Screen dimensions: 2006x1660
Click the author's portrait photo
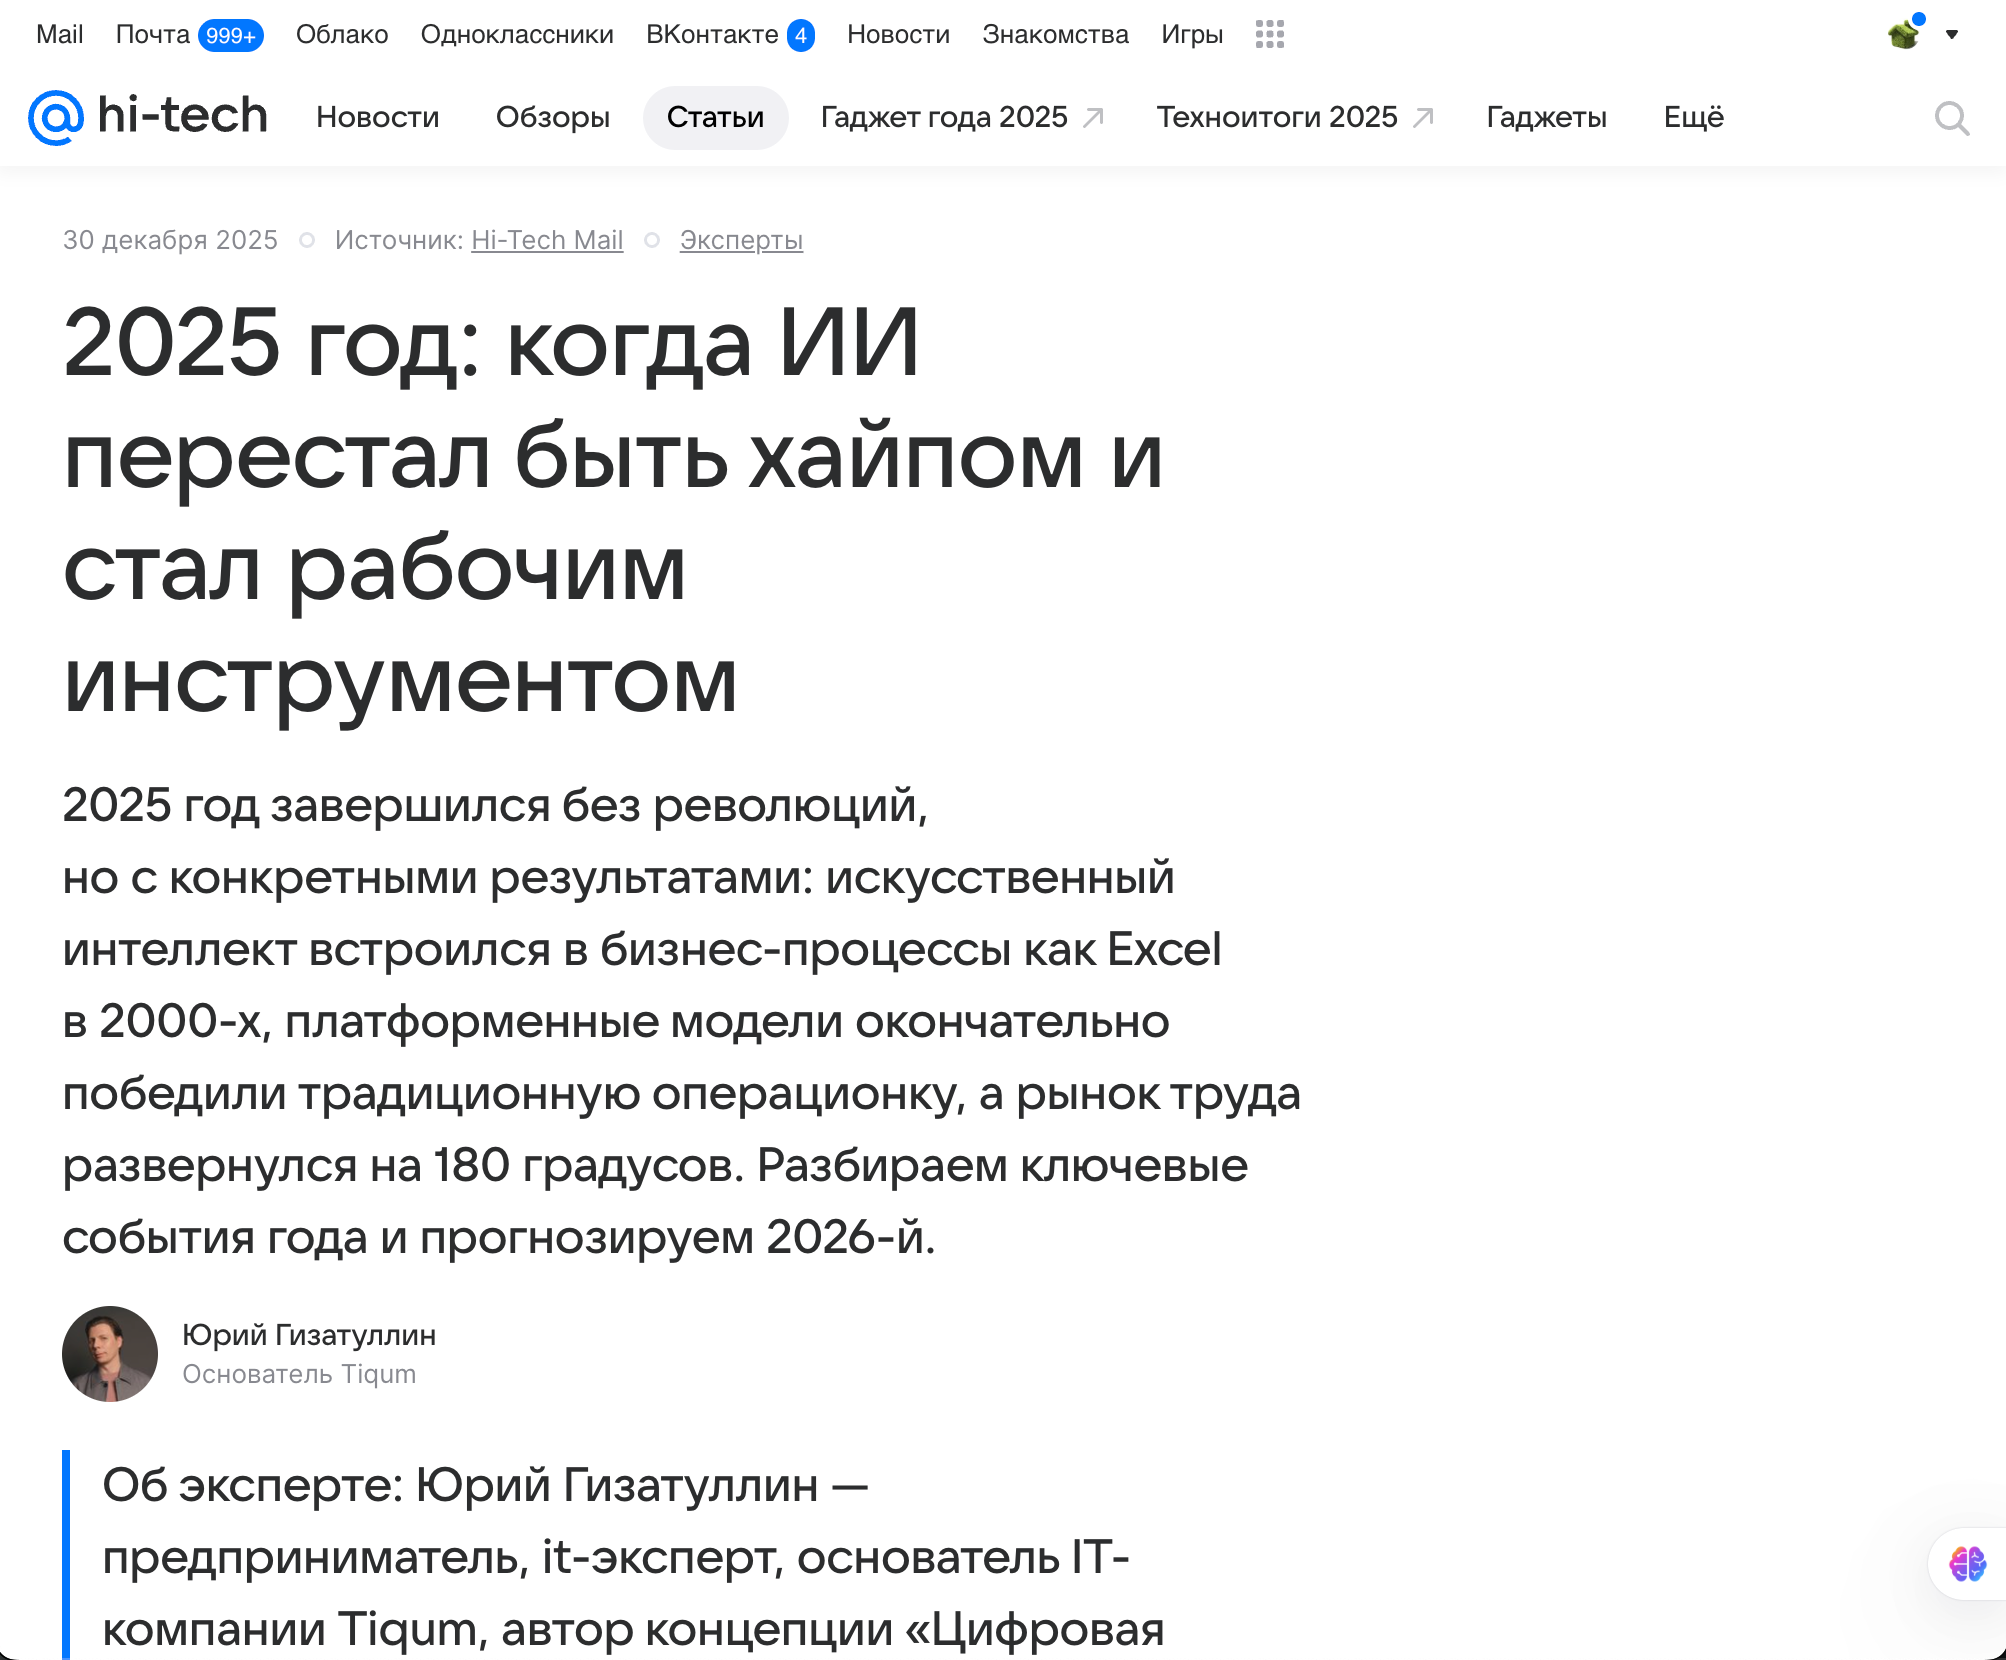tap(110, 1353)
